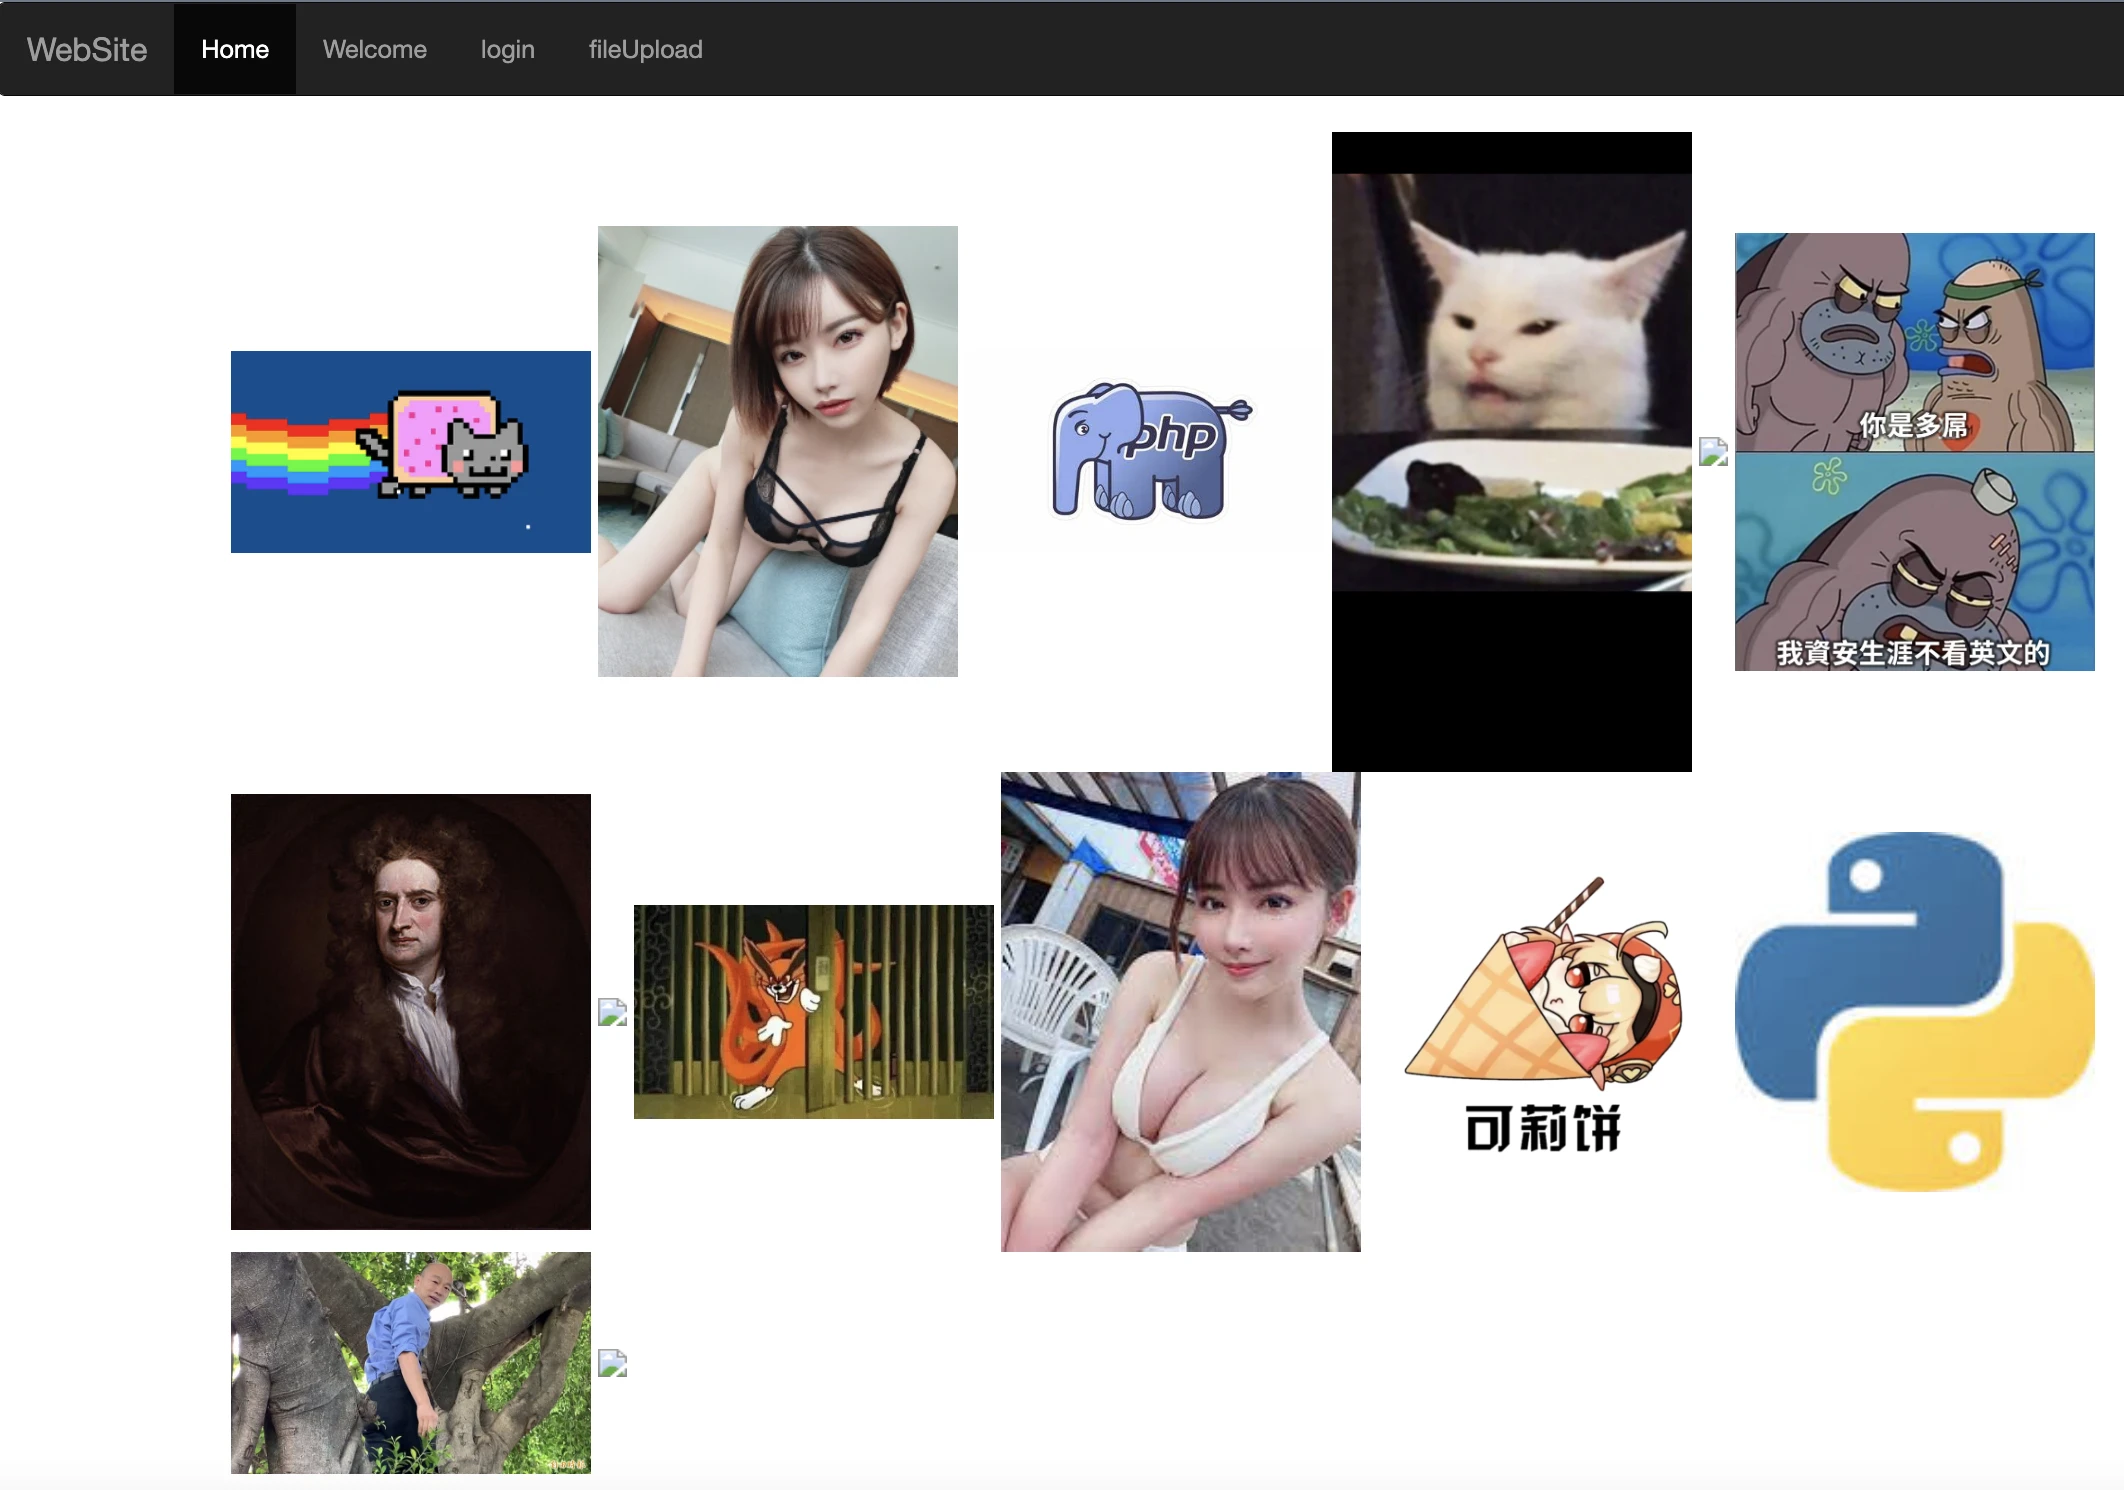Open the orange fox behind bars image
Screen dimensions: 2124x1490
[x=813, y=1011]
